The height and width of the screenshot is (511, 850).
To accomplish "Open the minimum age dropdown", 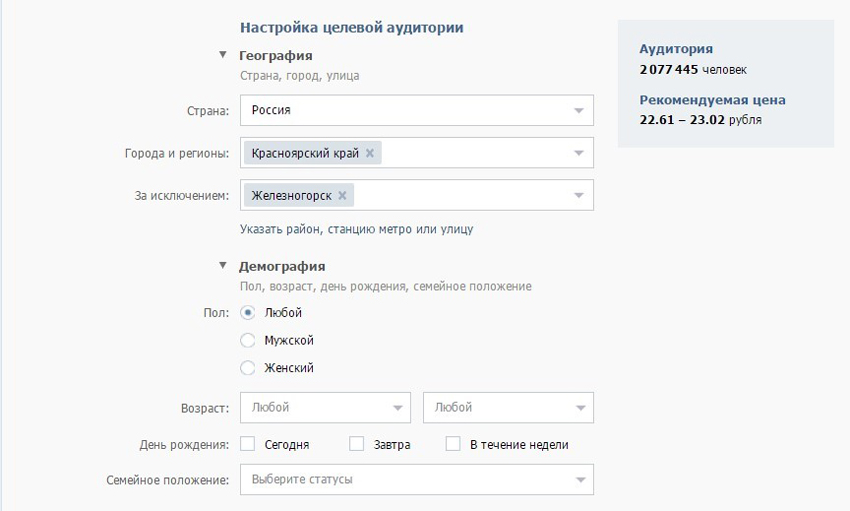I will click(325, 407).
